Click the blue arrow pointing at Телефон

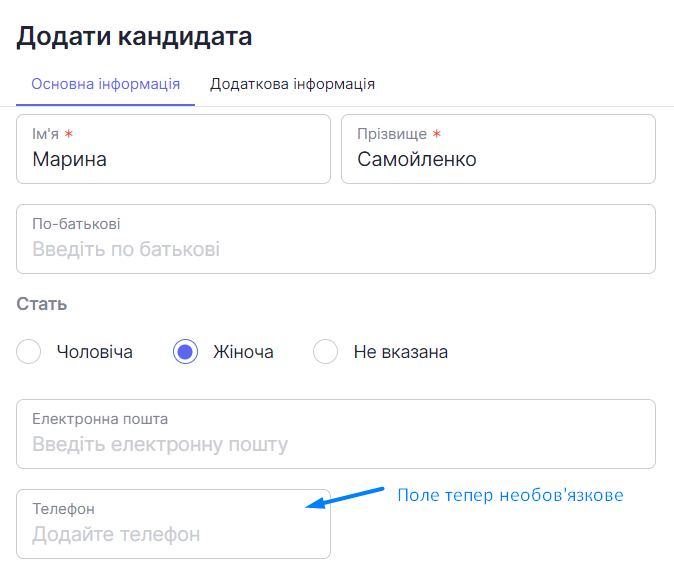click(x=344, y=498)
